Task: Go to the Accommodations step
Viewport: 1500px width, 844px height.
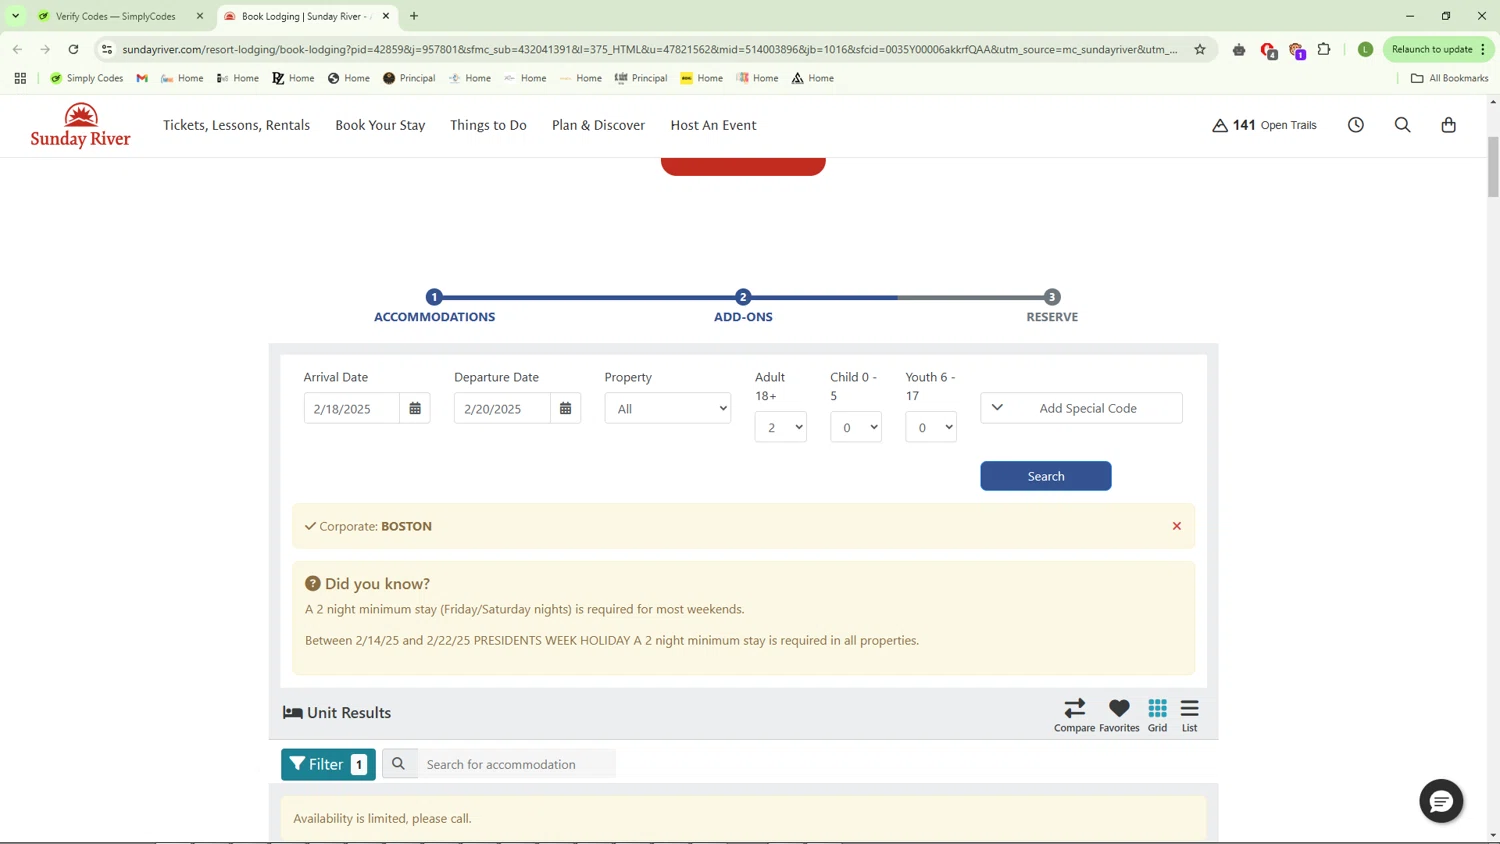Action: [x=434, y=306]
